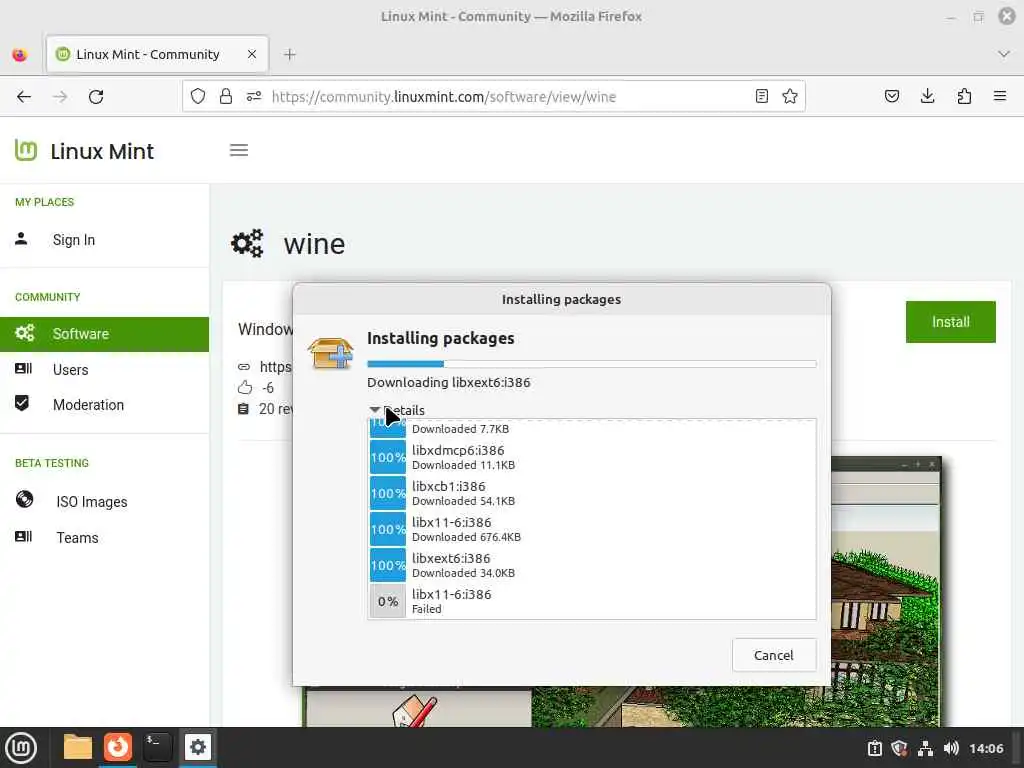This screenshot has height=768, width=1024.
Task: Click the Downloaded 676.4KB libx11-6 entry
Action: click(592, 529)
